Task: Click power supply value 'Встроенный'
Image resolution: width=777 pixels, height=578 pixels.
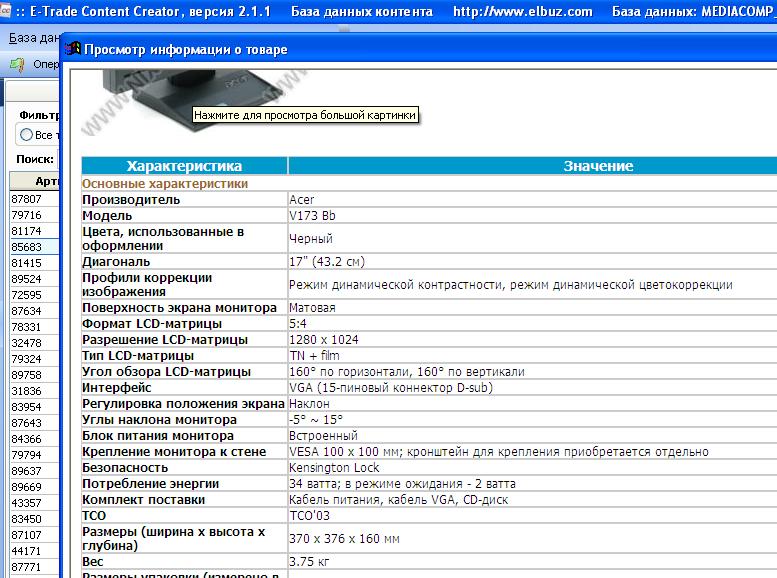Action: [x=324, y=436]
